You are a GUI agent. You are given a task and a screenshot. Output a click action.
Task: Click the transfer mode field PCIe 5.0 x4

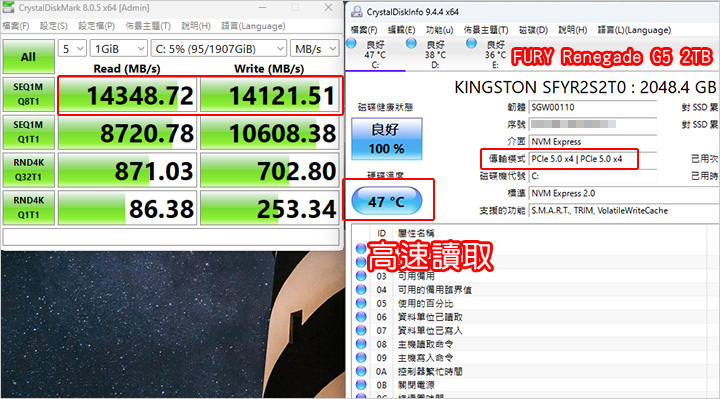(x=593, y=159)
